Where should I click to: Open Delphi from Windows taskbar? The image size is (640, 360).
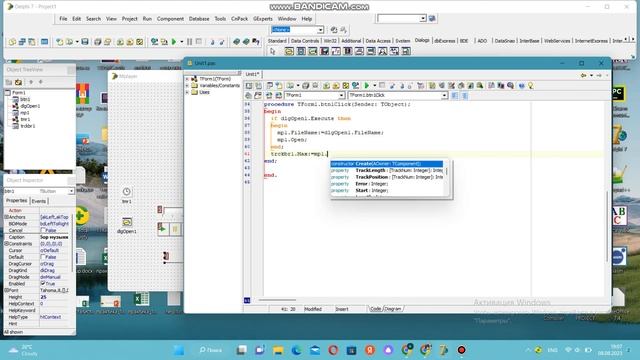444,350
